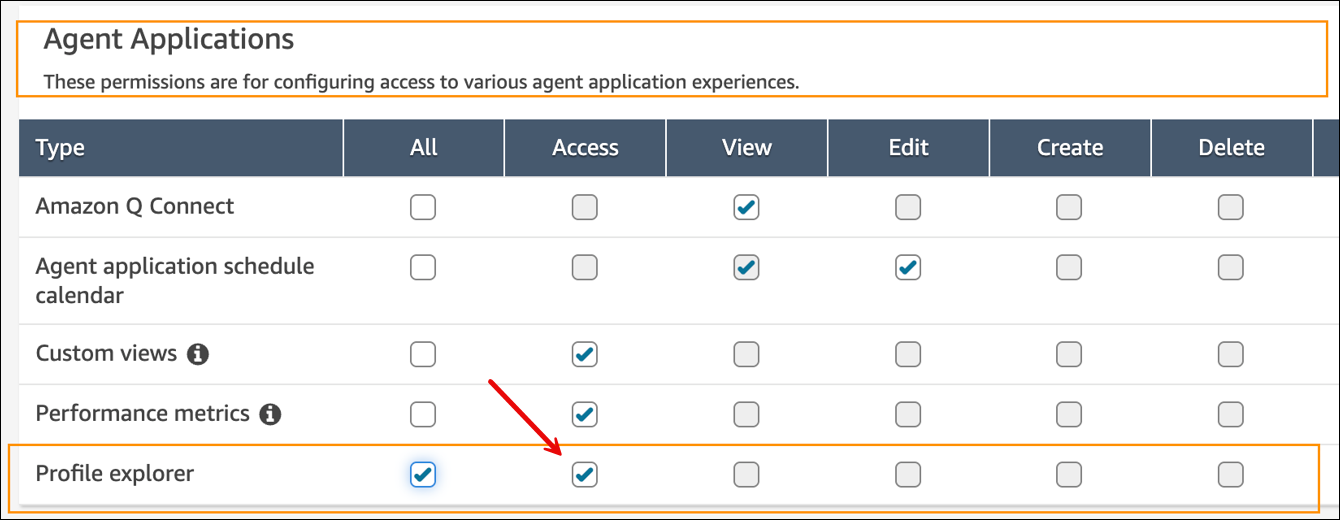
Task: Click the Access column header
Action: 585,148
